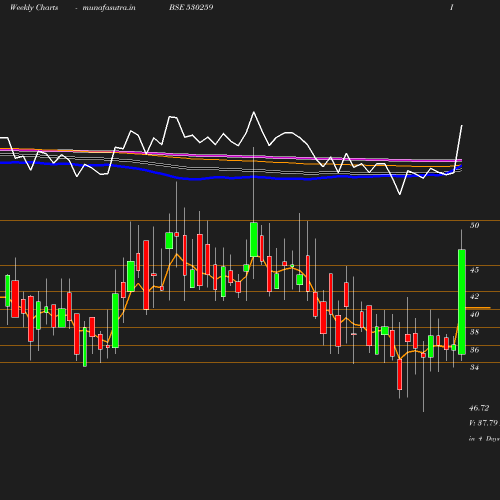Click the 50 price axis label

[x=474, y=225]
